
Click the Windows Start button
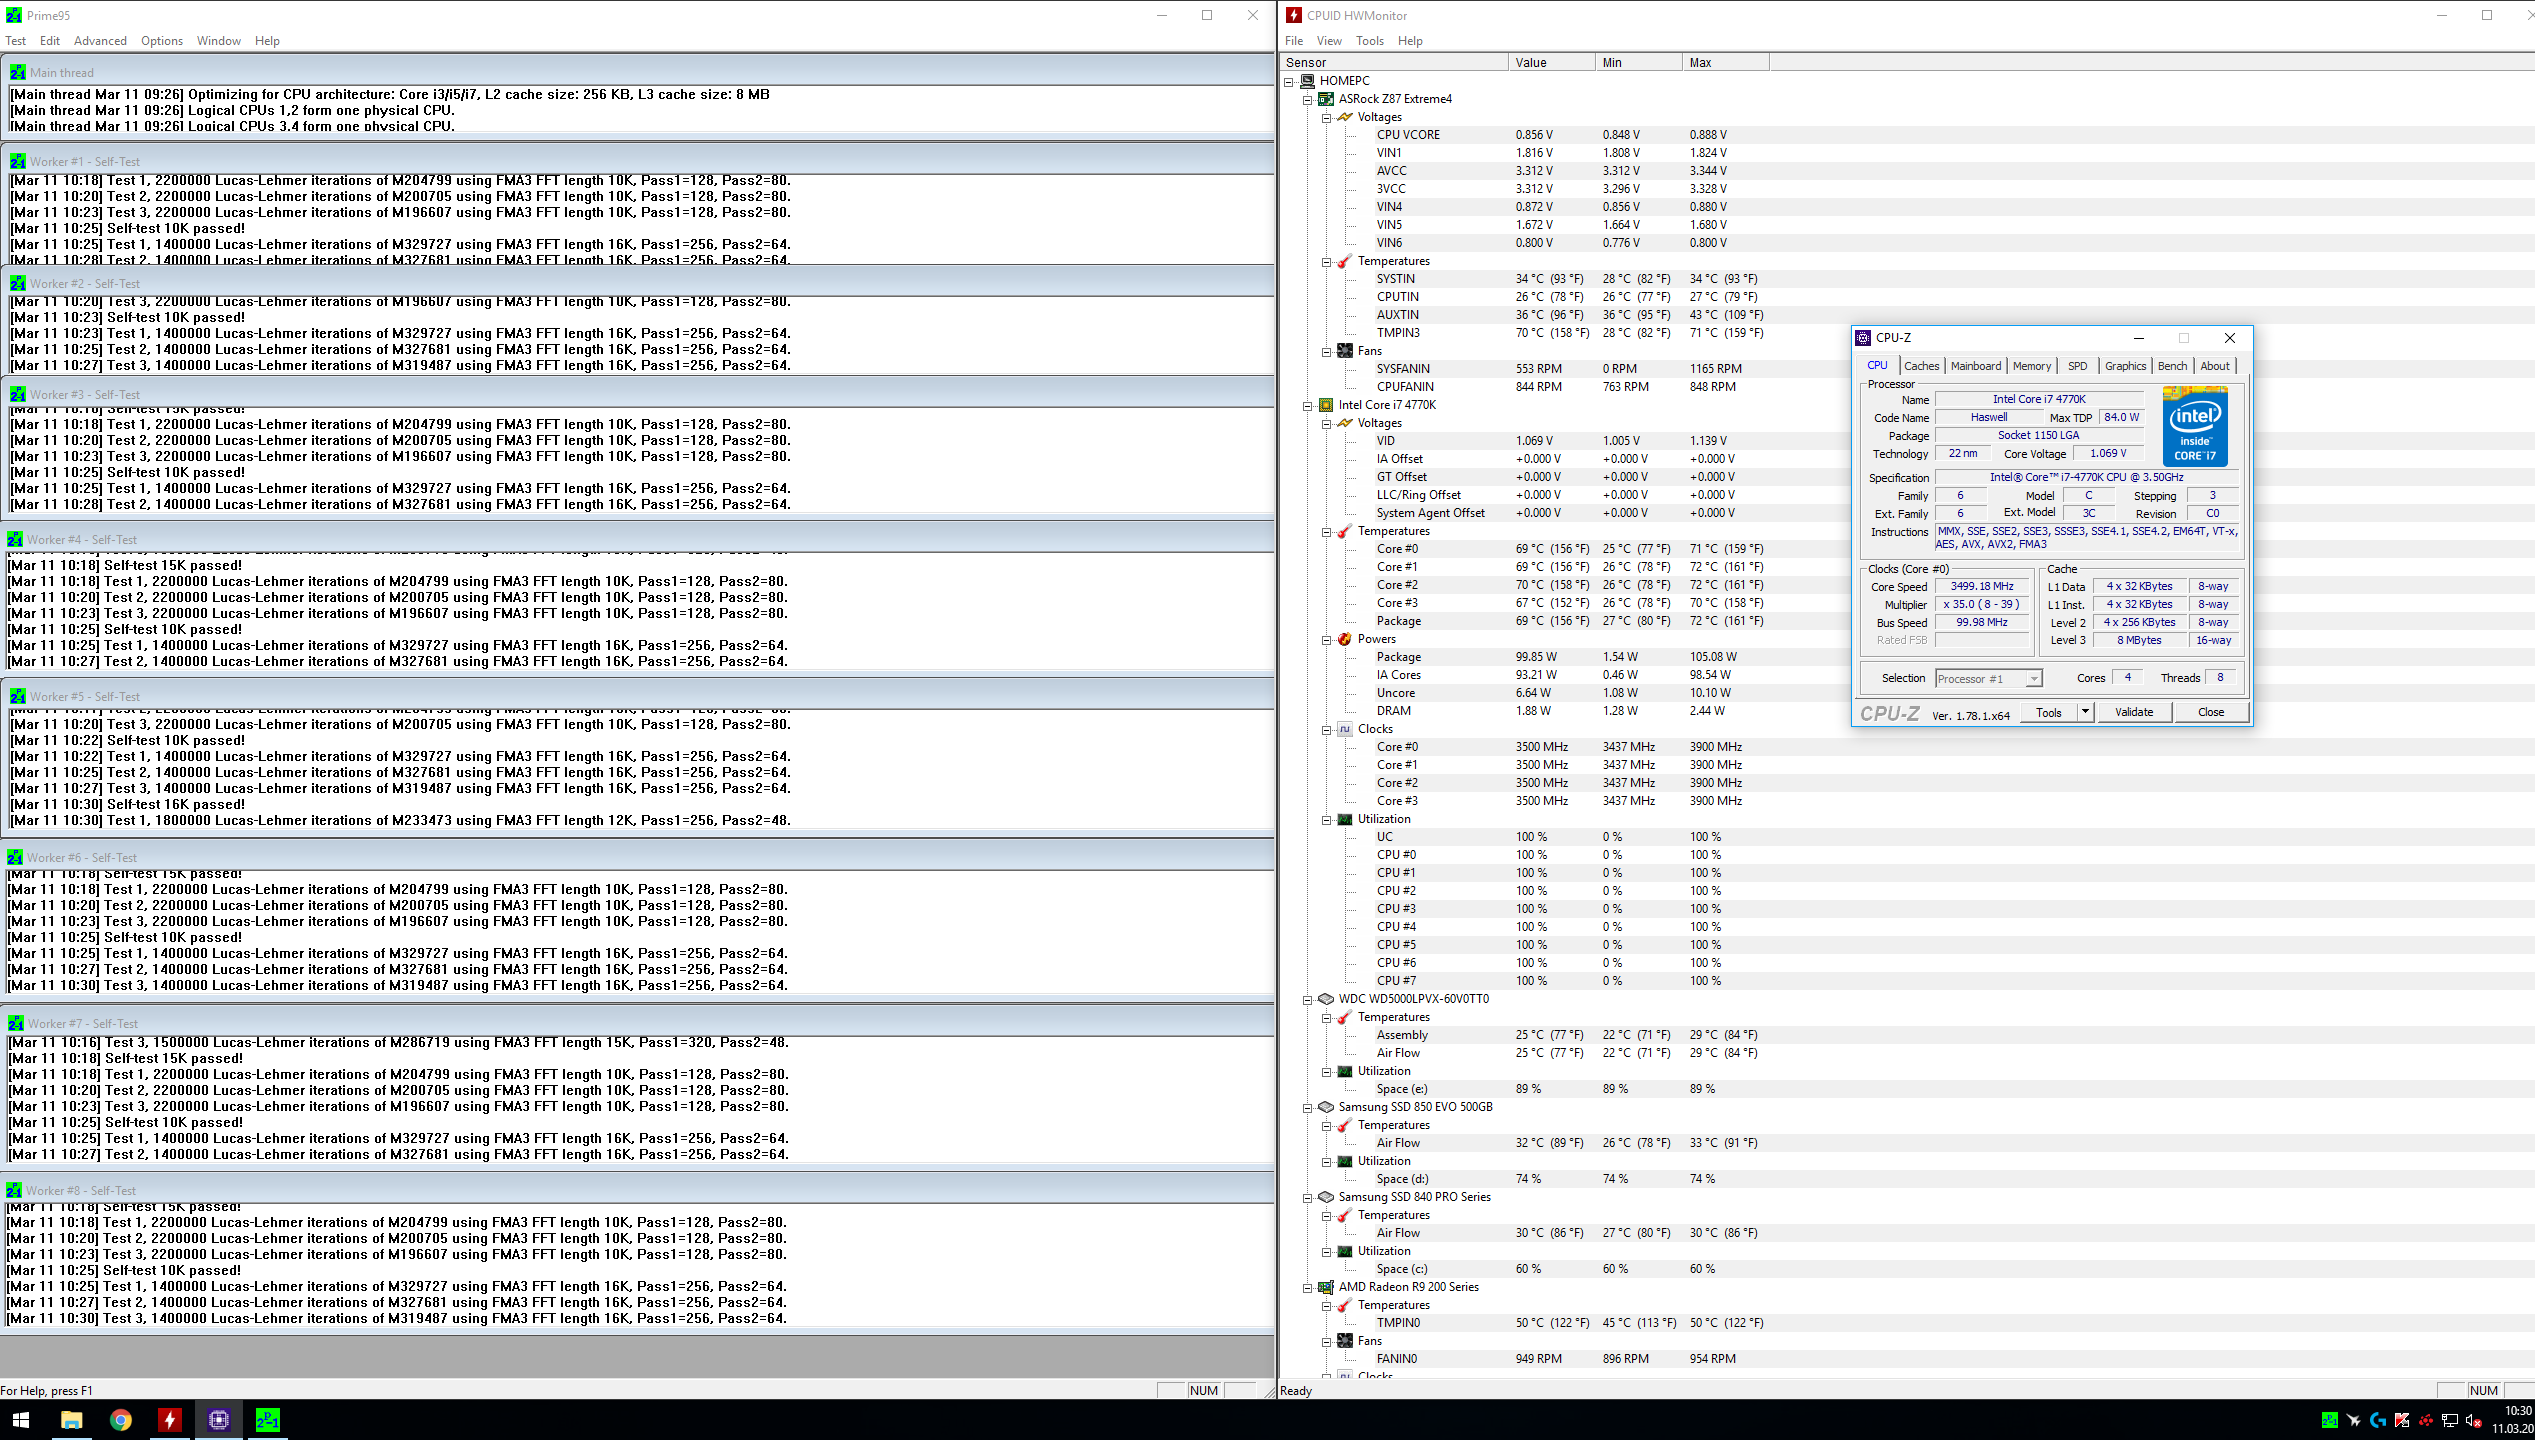coord(20,1419)
